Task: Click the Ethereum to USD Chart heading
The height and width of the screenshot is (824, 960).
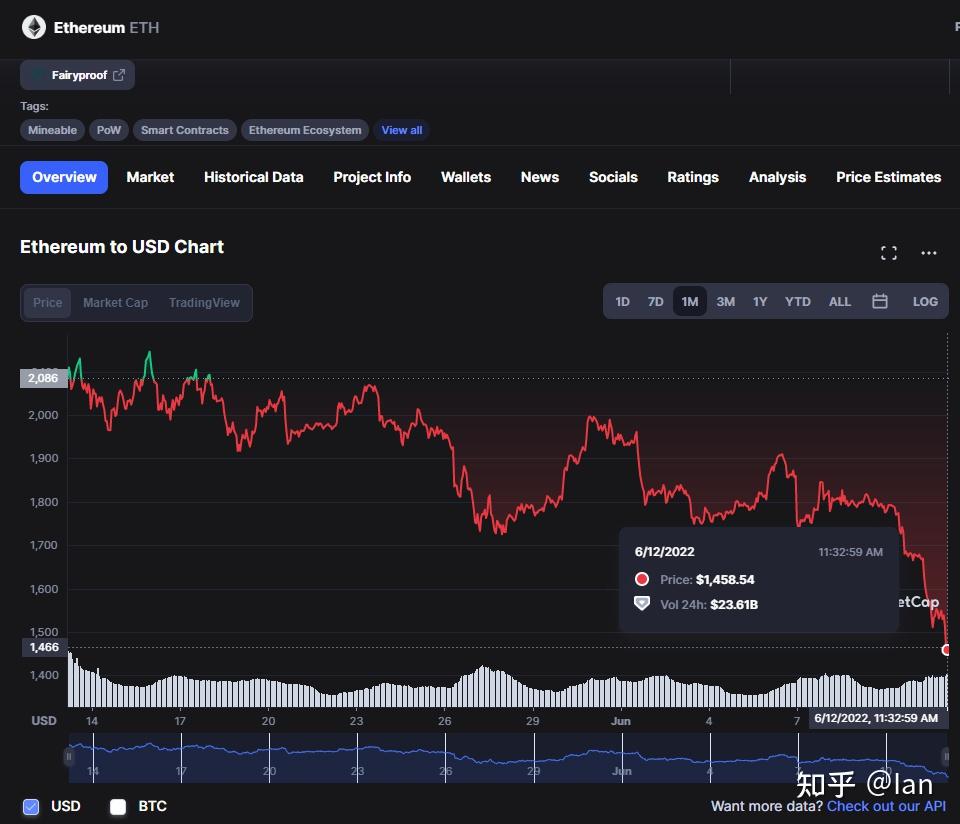Action: click(x=122, y=247)
